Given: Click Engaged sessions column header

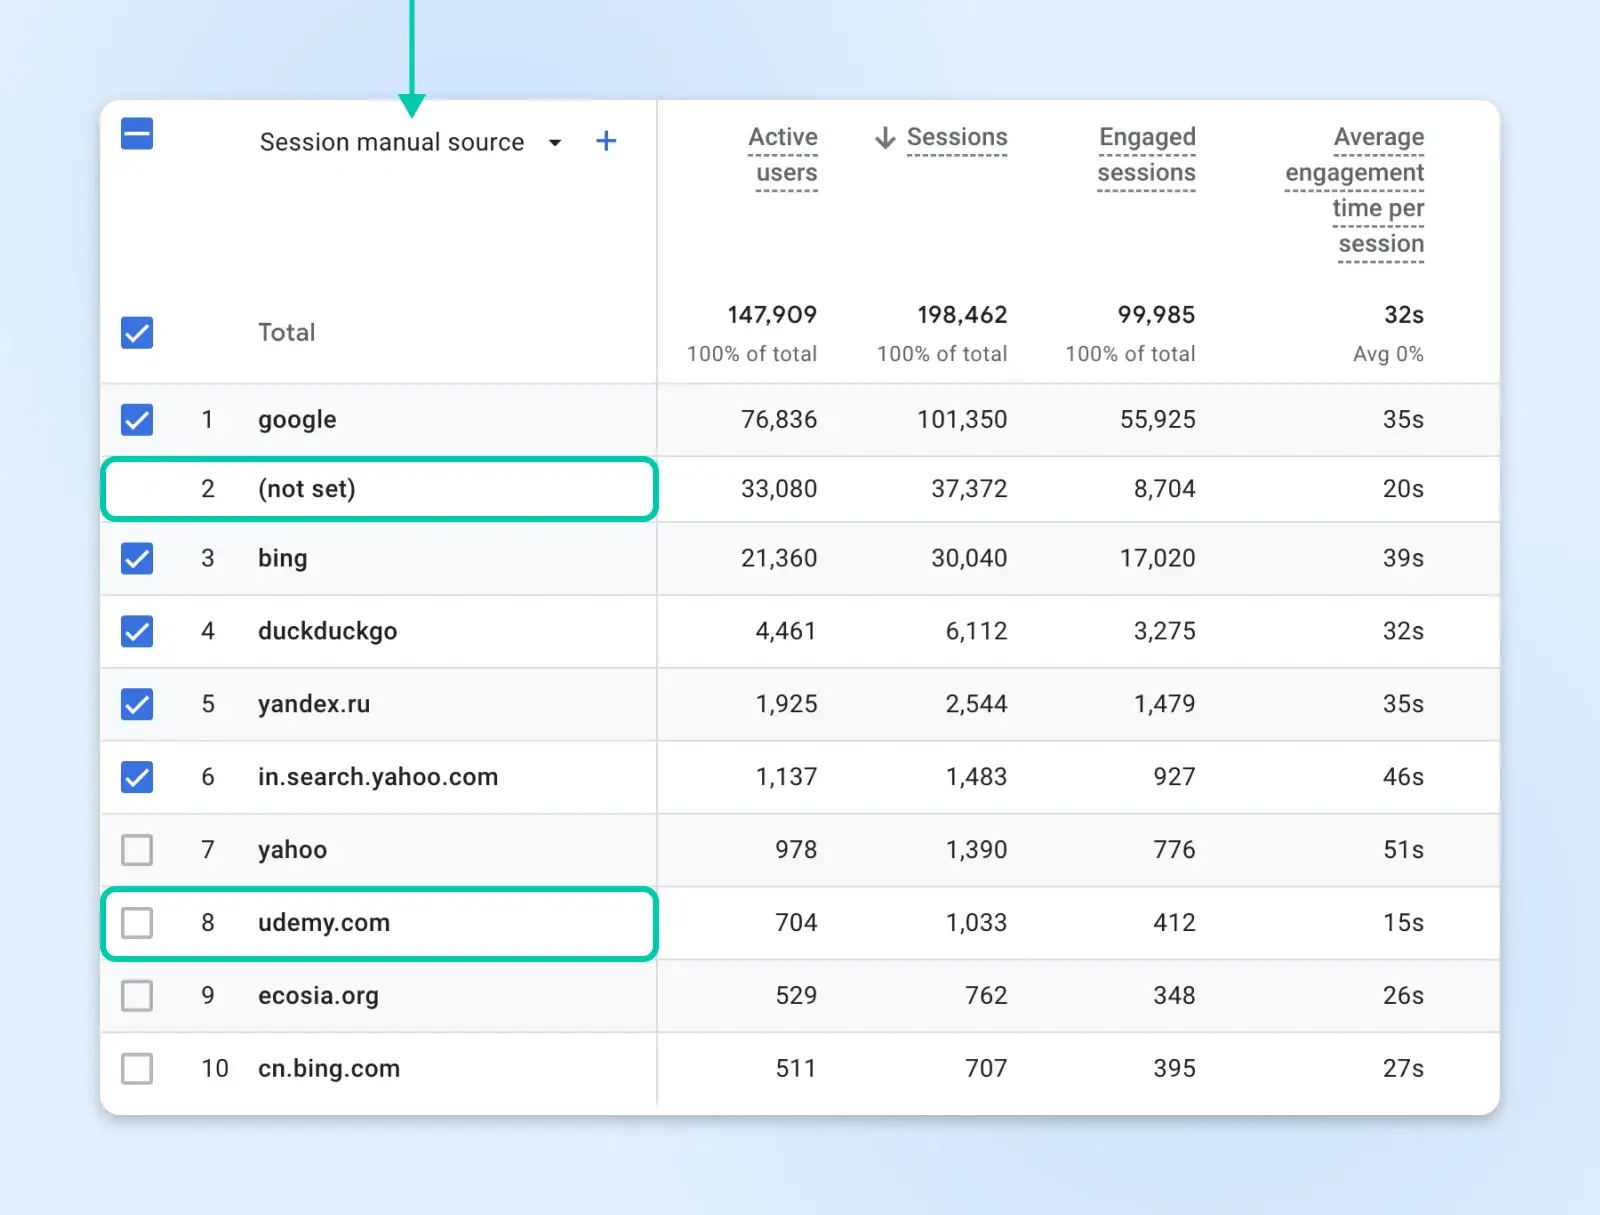Looking at the screenshot, I should (x=1147, y=155).
